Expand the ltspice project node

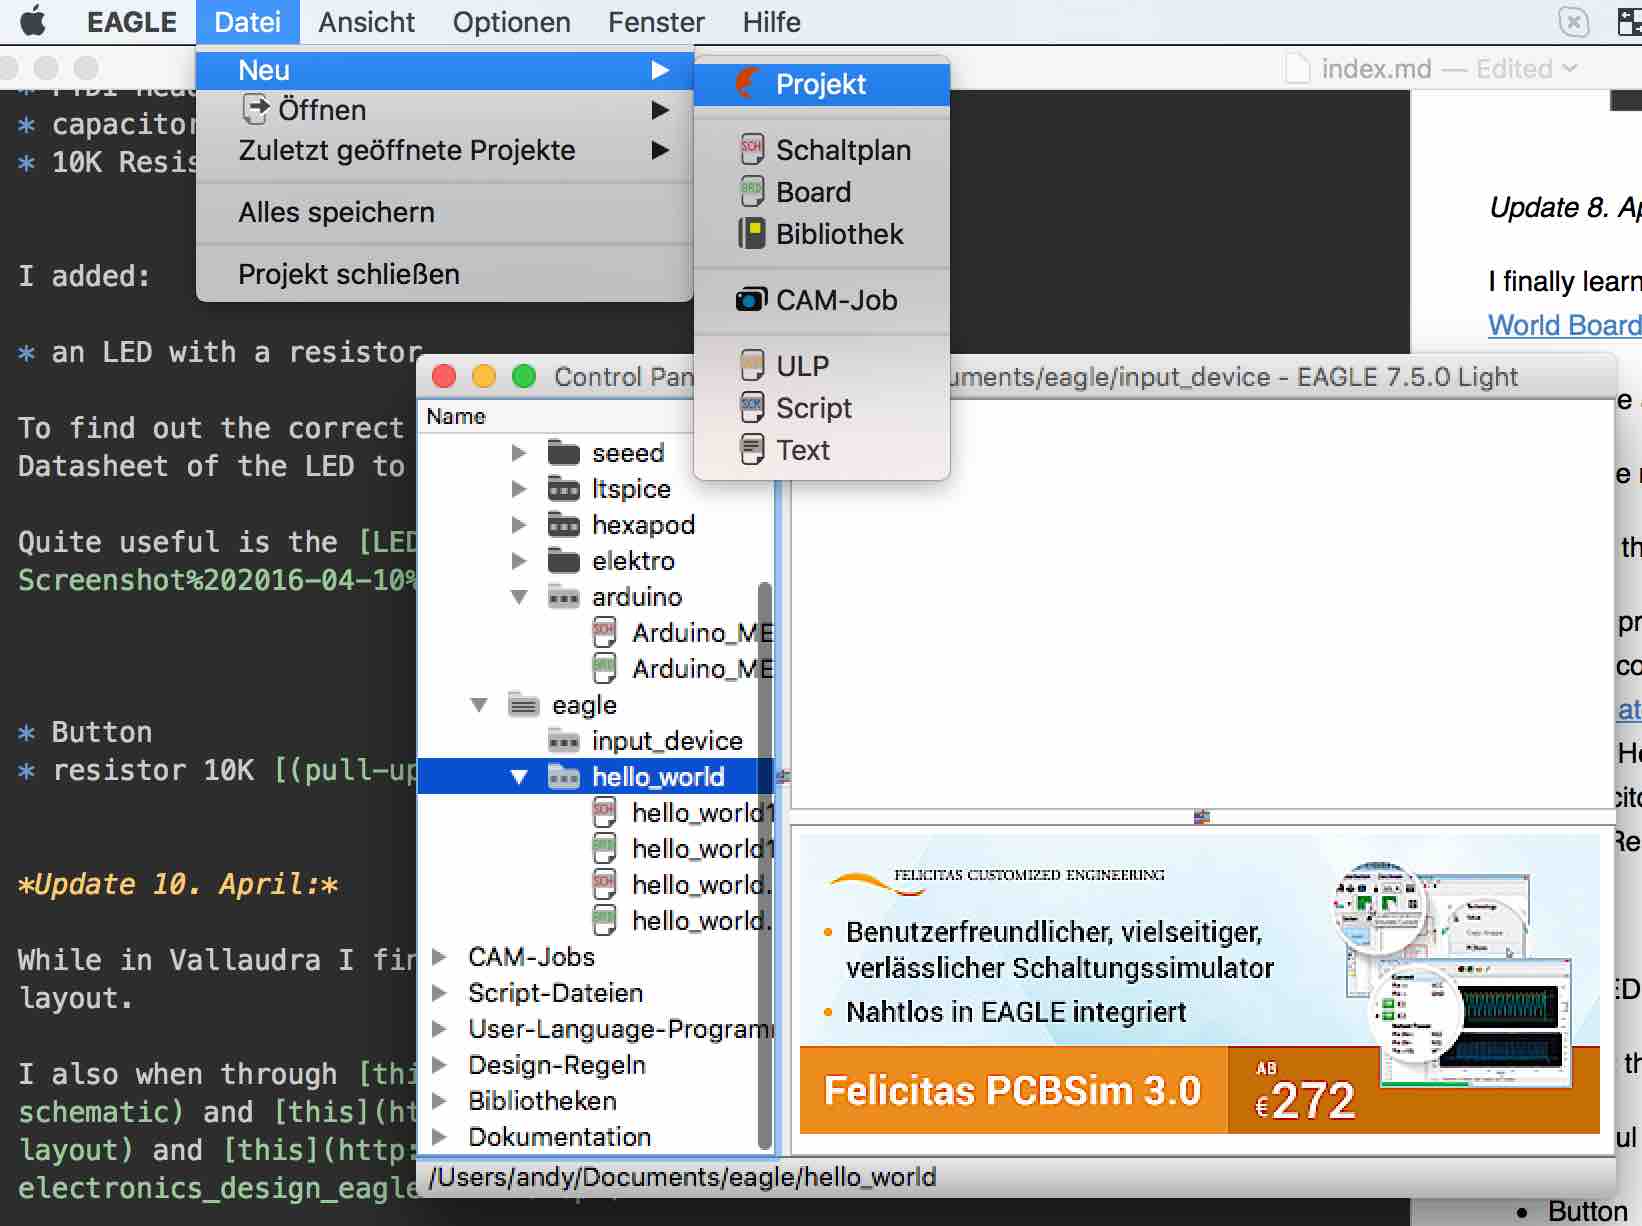click(x=519, y=489)
